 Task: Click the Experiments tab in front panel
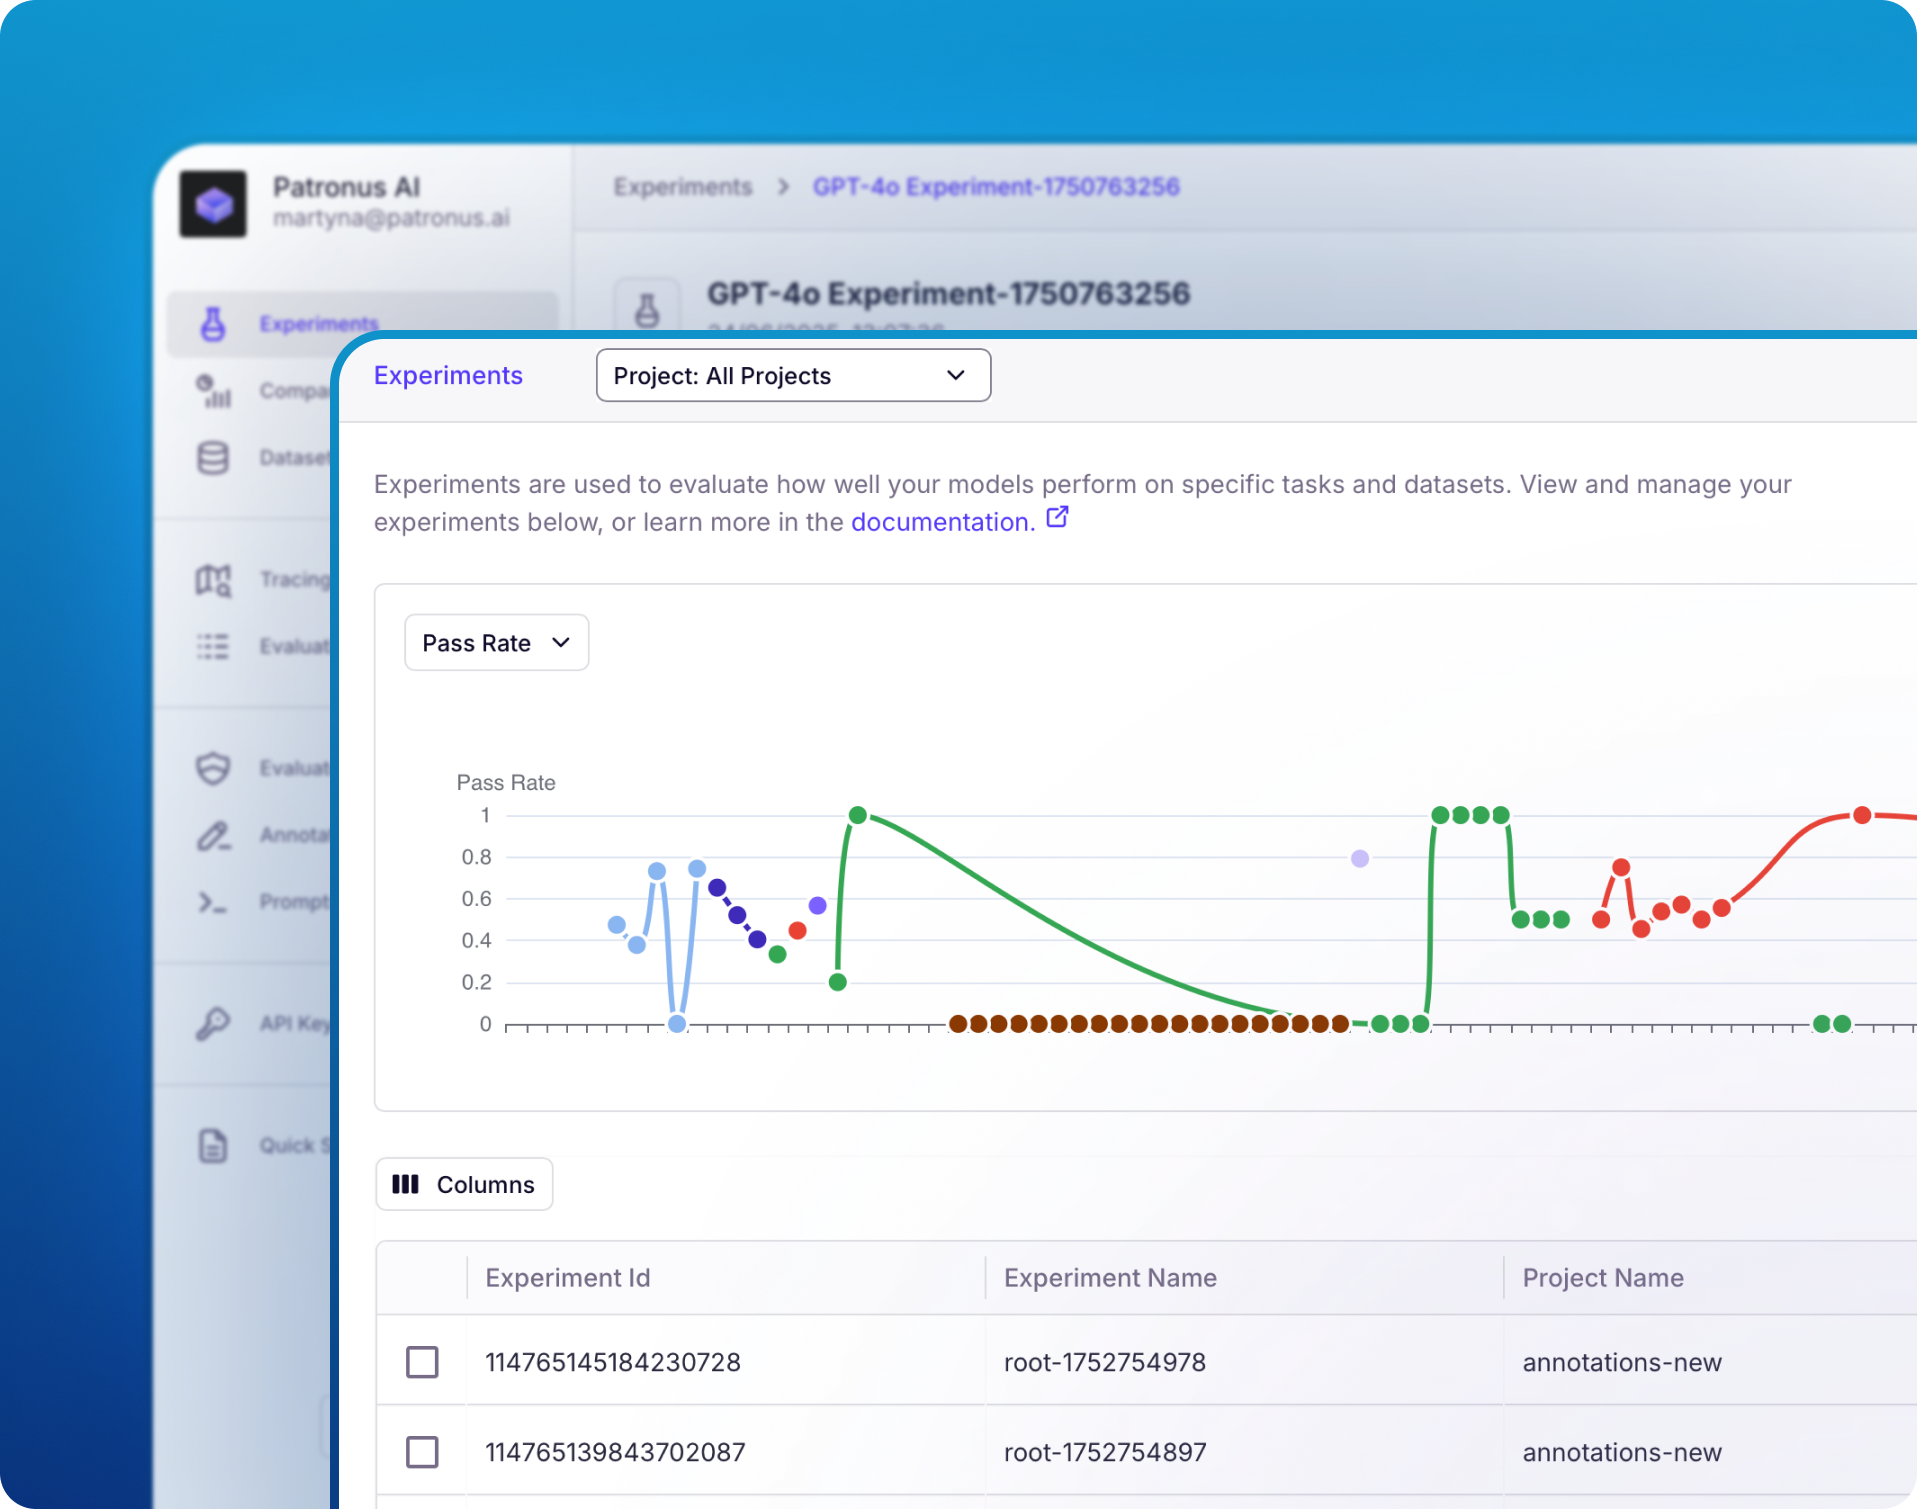click(x=448, y=375)
